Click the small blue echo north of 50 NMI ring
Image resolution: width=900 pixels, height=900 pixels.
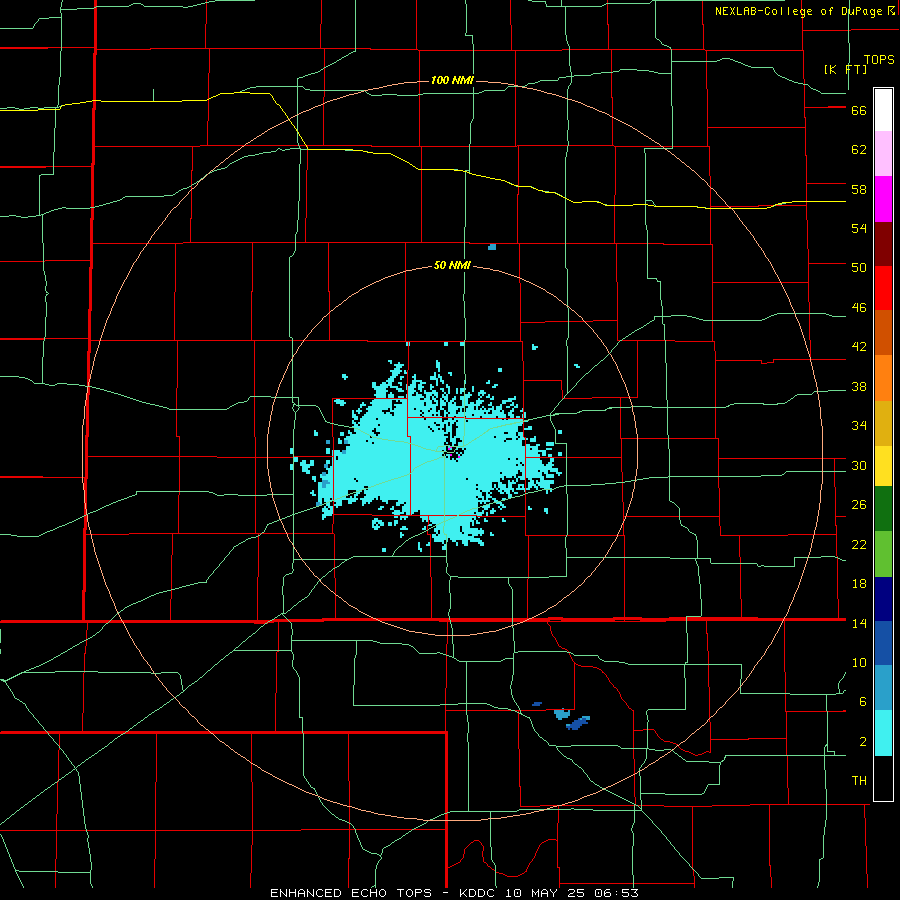click(492, 247)
